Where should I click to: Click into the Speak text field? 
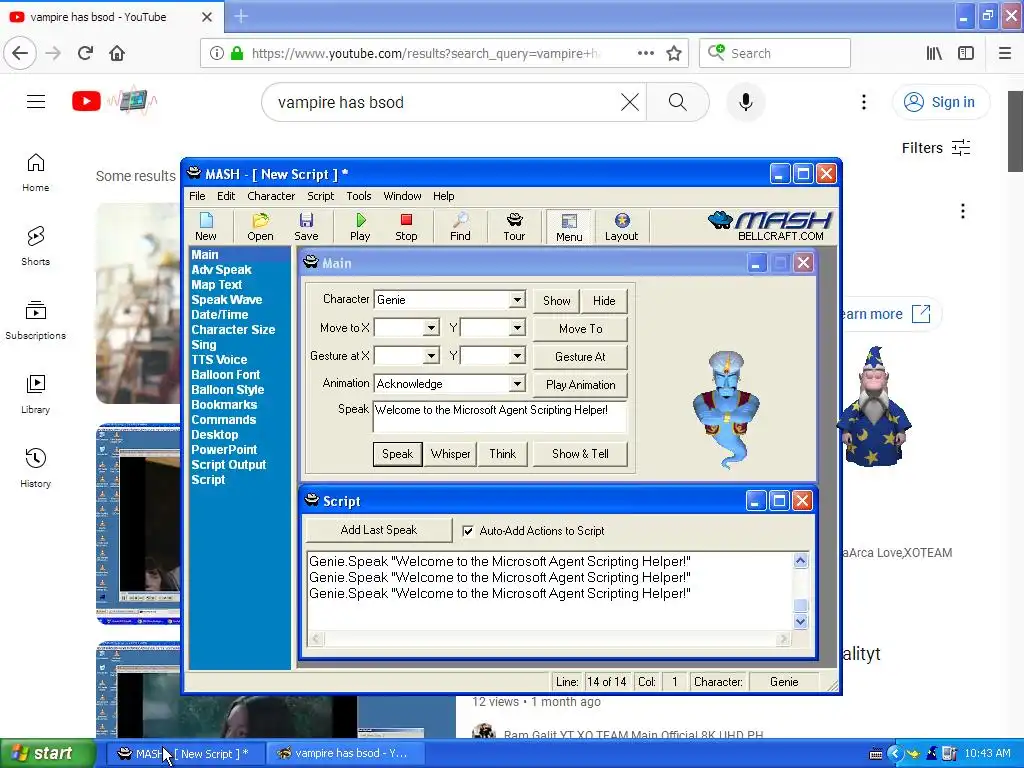[x=500, y=417]
